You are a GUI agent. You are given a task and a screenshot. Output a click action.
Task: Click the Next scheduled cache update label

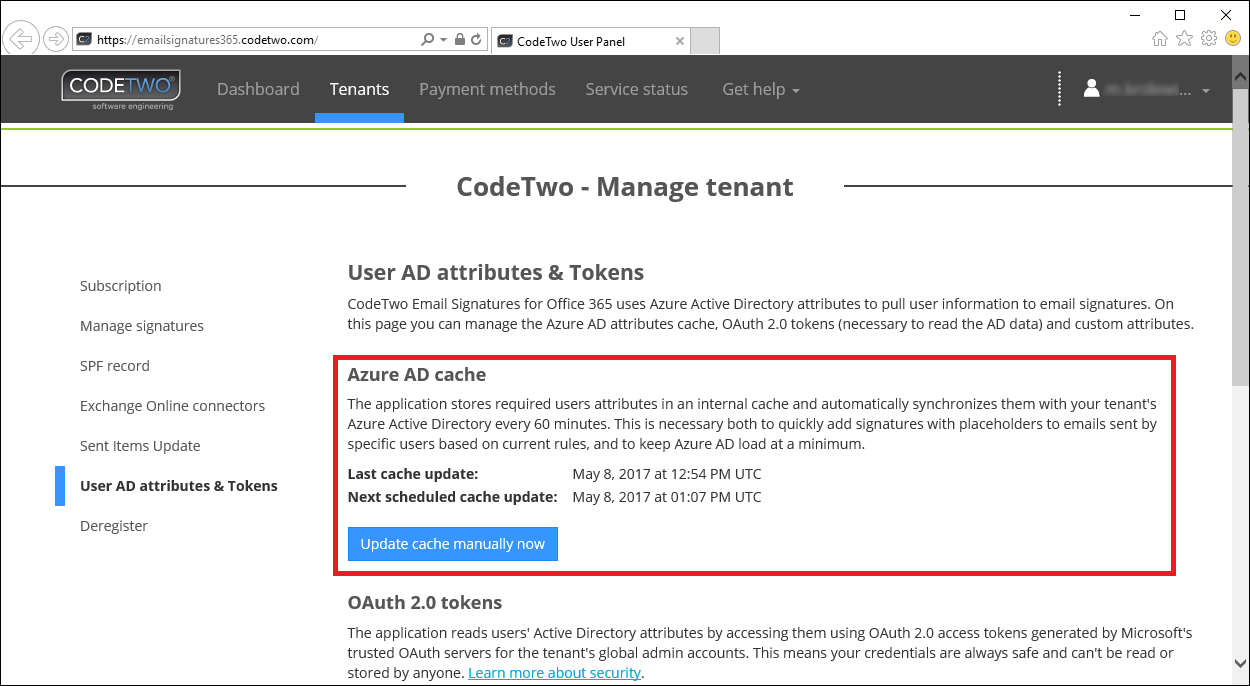[452, 497]
